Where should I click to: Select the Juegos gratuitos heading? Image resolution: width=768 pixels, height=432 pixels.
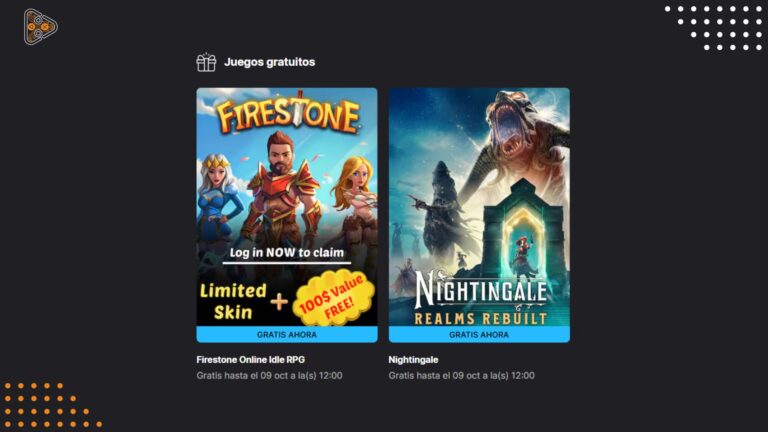(269, 62)
